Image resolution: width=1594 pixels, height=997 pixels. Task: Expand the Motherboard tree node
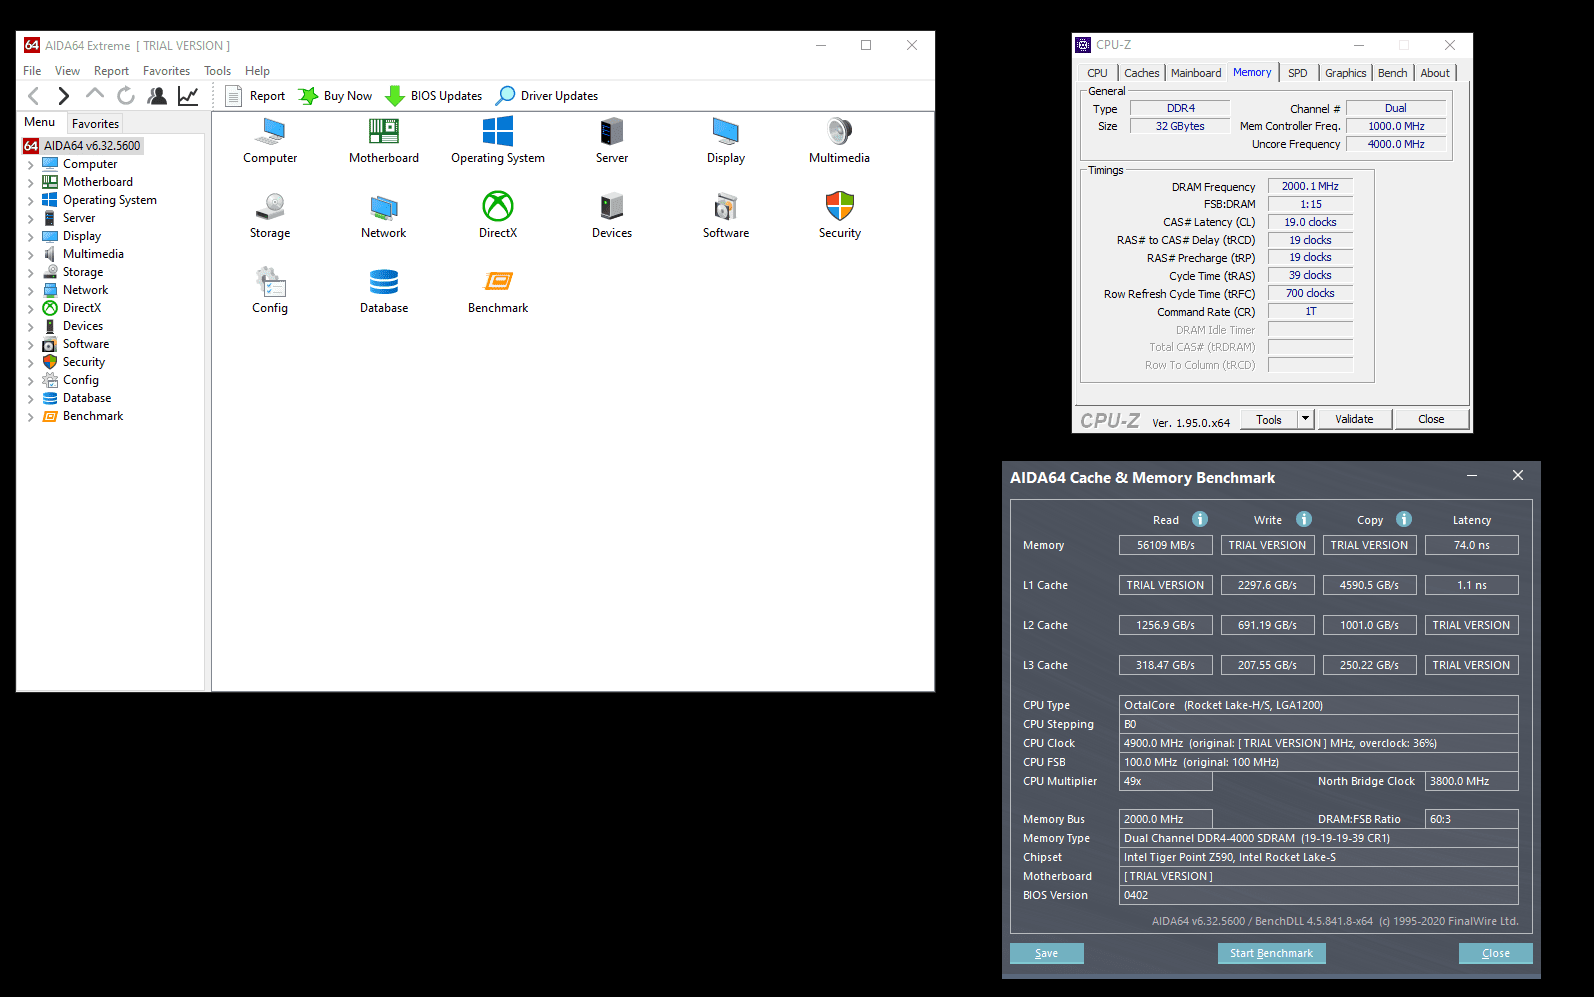click(30, 183)
